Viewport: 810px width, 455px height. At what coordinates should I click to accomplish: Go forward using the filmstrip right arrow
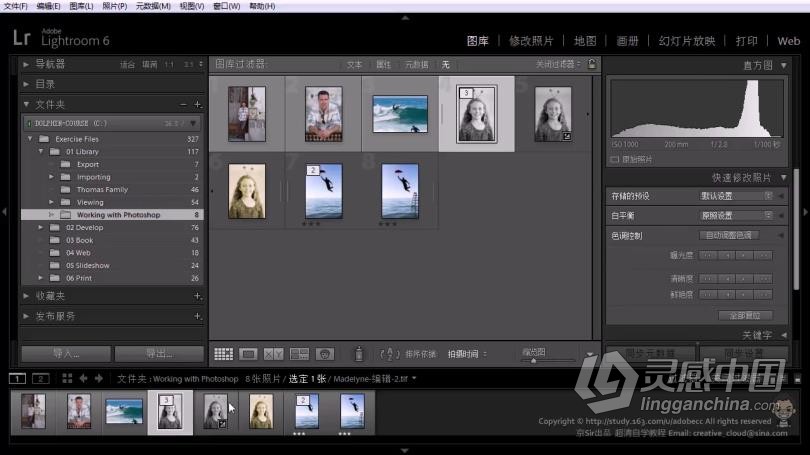[99, 379]
